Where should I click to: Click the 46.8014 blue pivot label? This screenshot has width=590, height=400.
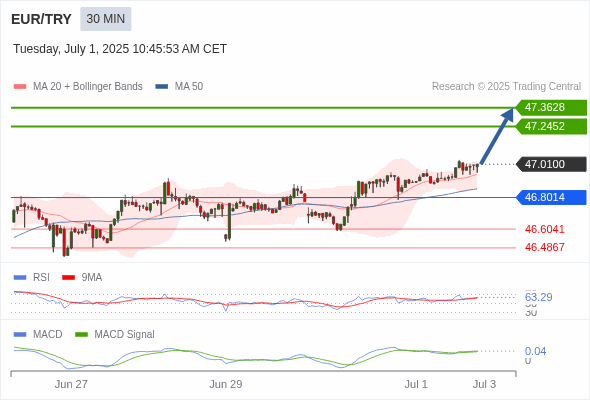click(551, 197)
